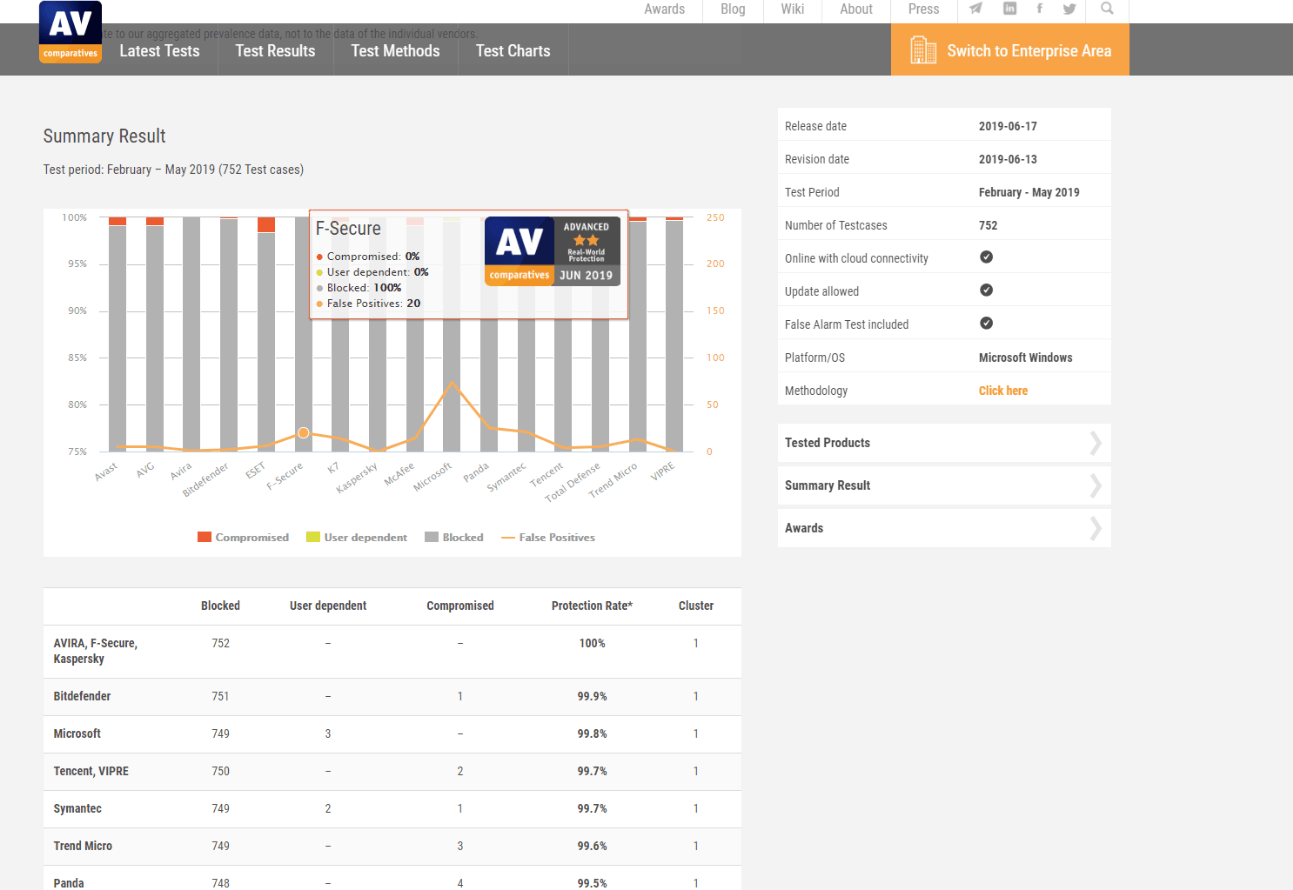Open Methodology 'Click here' link
1293x890 pixels.
(1003, 391)
